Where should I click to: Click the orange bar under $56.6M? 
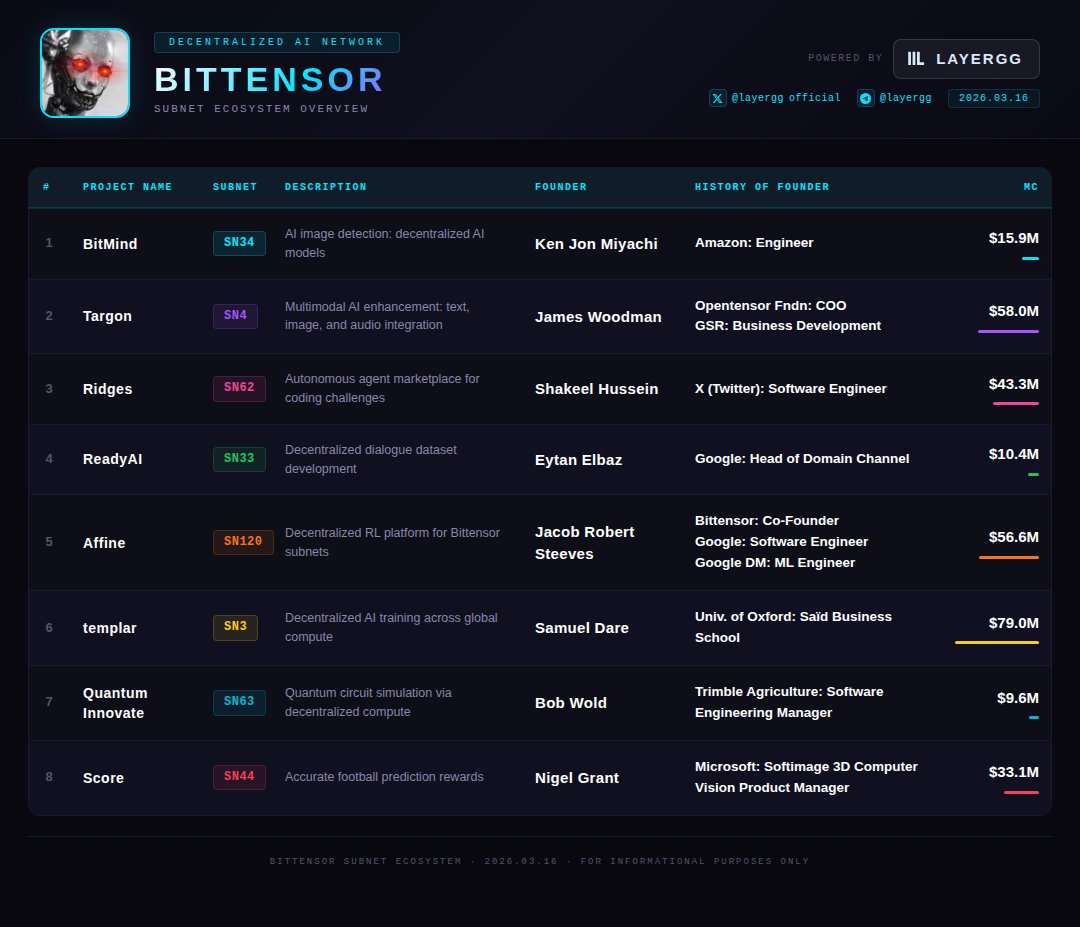tap(1009, 557)
